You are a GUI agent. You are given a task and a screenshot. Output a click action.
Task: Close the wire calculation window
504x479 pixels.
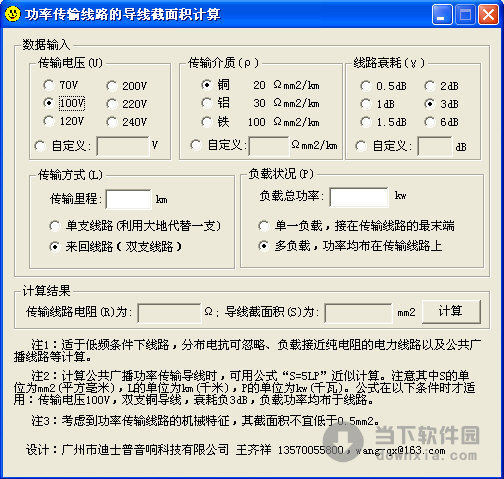point(488,15)
